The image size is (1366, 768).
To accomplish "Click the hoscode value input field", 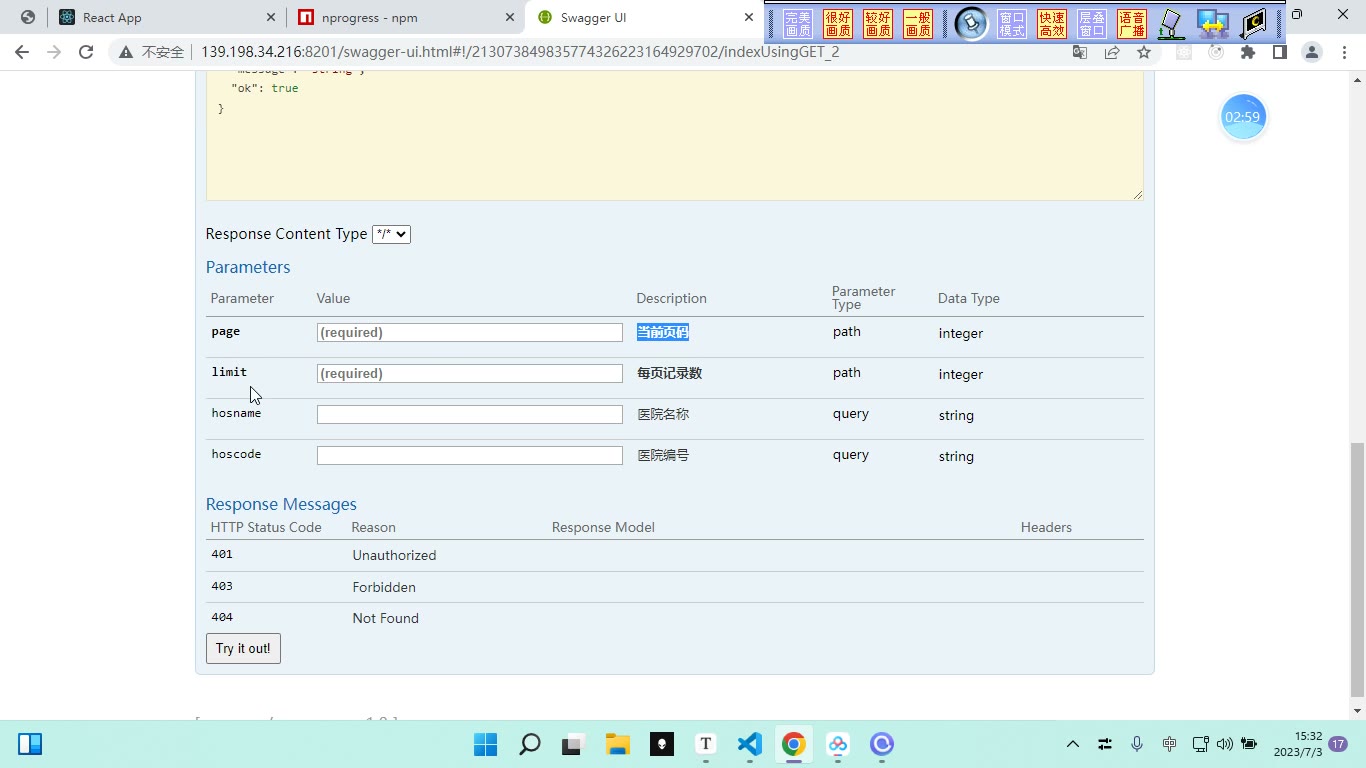I will (x=470, y=455).
